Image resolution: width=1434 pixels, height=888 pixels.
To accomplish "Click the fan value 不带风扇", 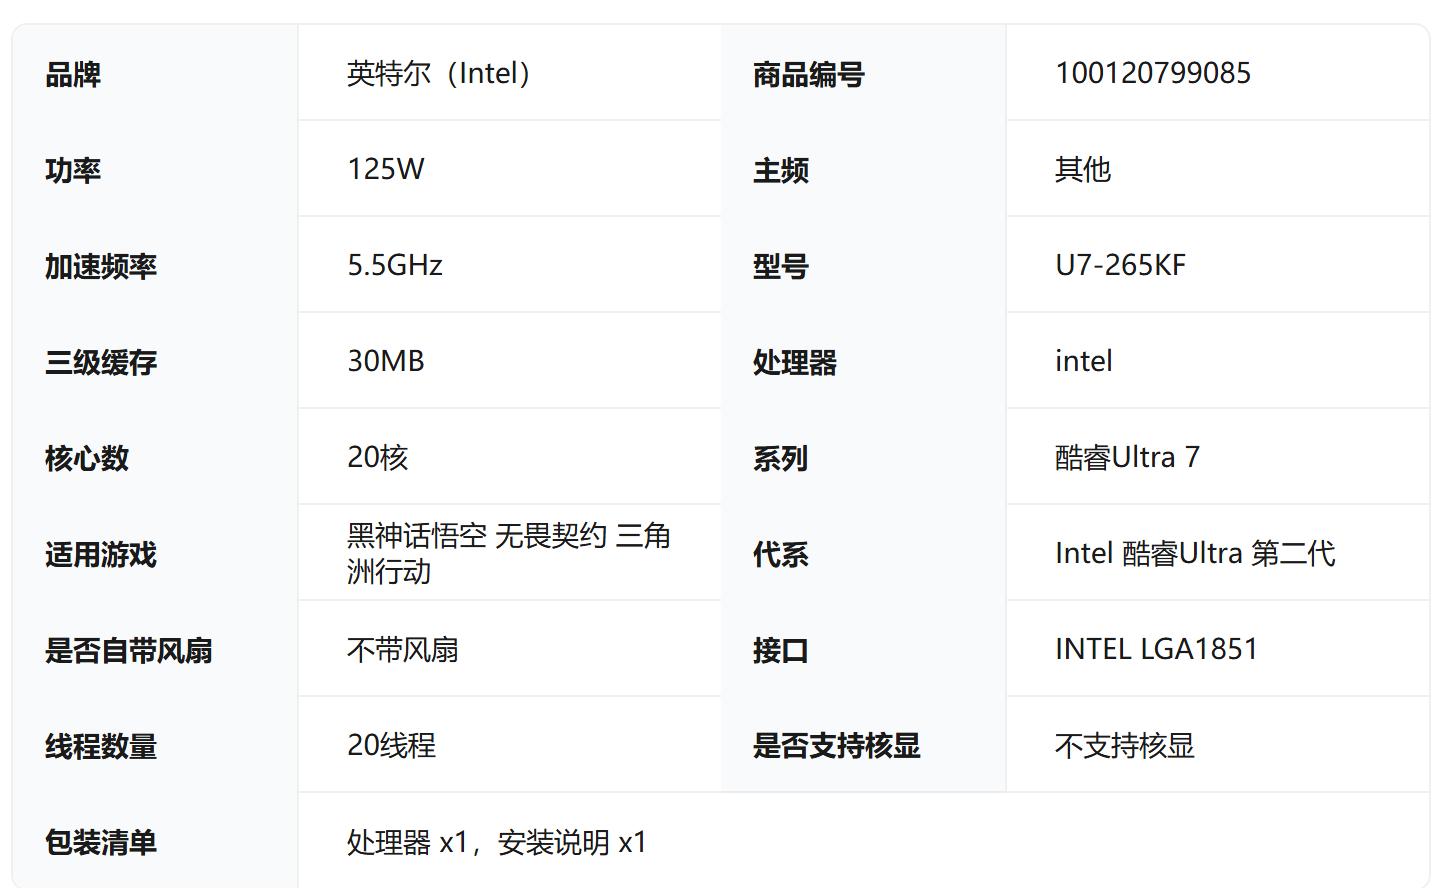I will pyautogui.click(x=402, y=650).
